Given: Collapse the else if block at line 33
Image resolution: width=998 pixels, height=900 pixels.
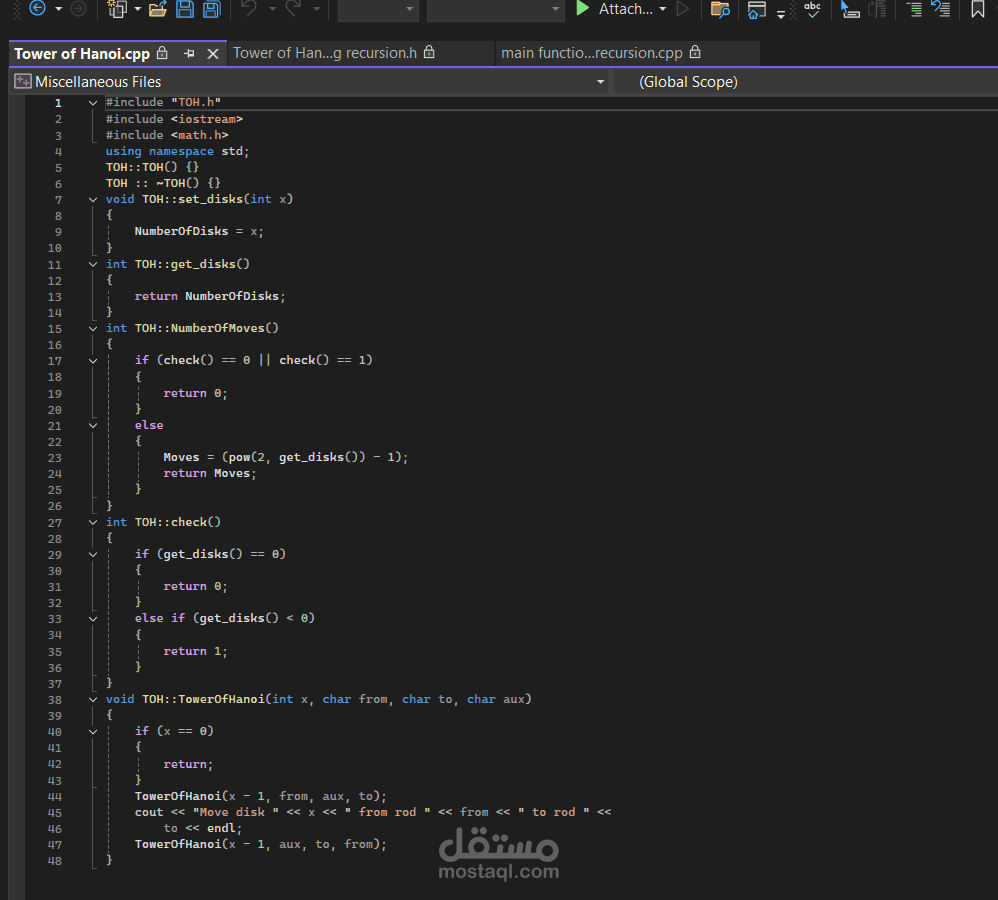Looking at the screenshot, I should (93, 619).
